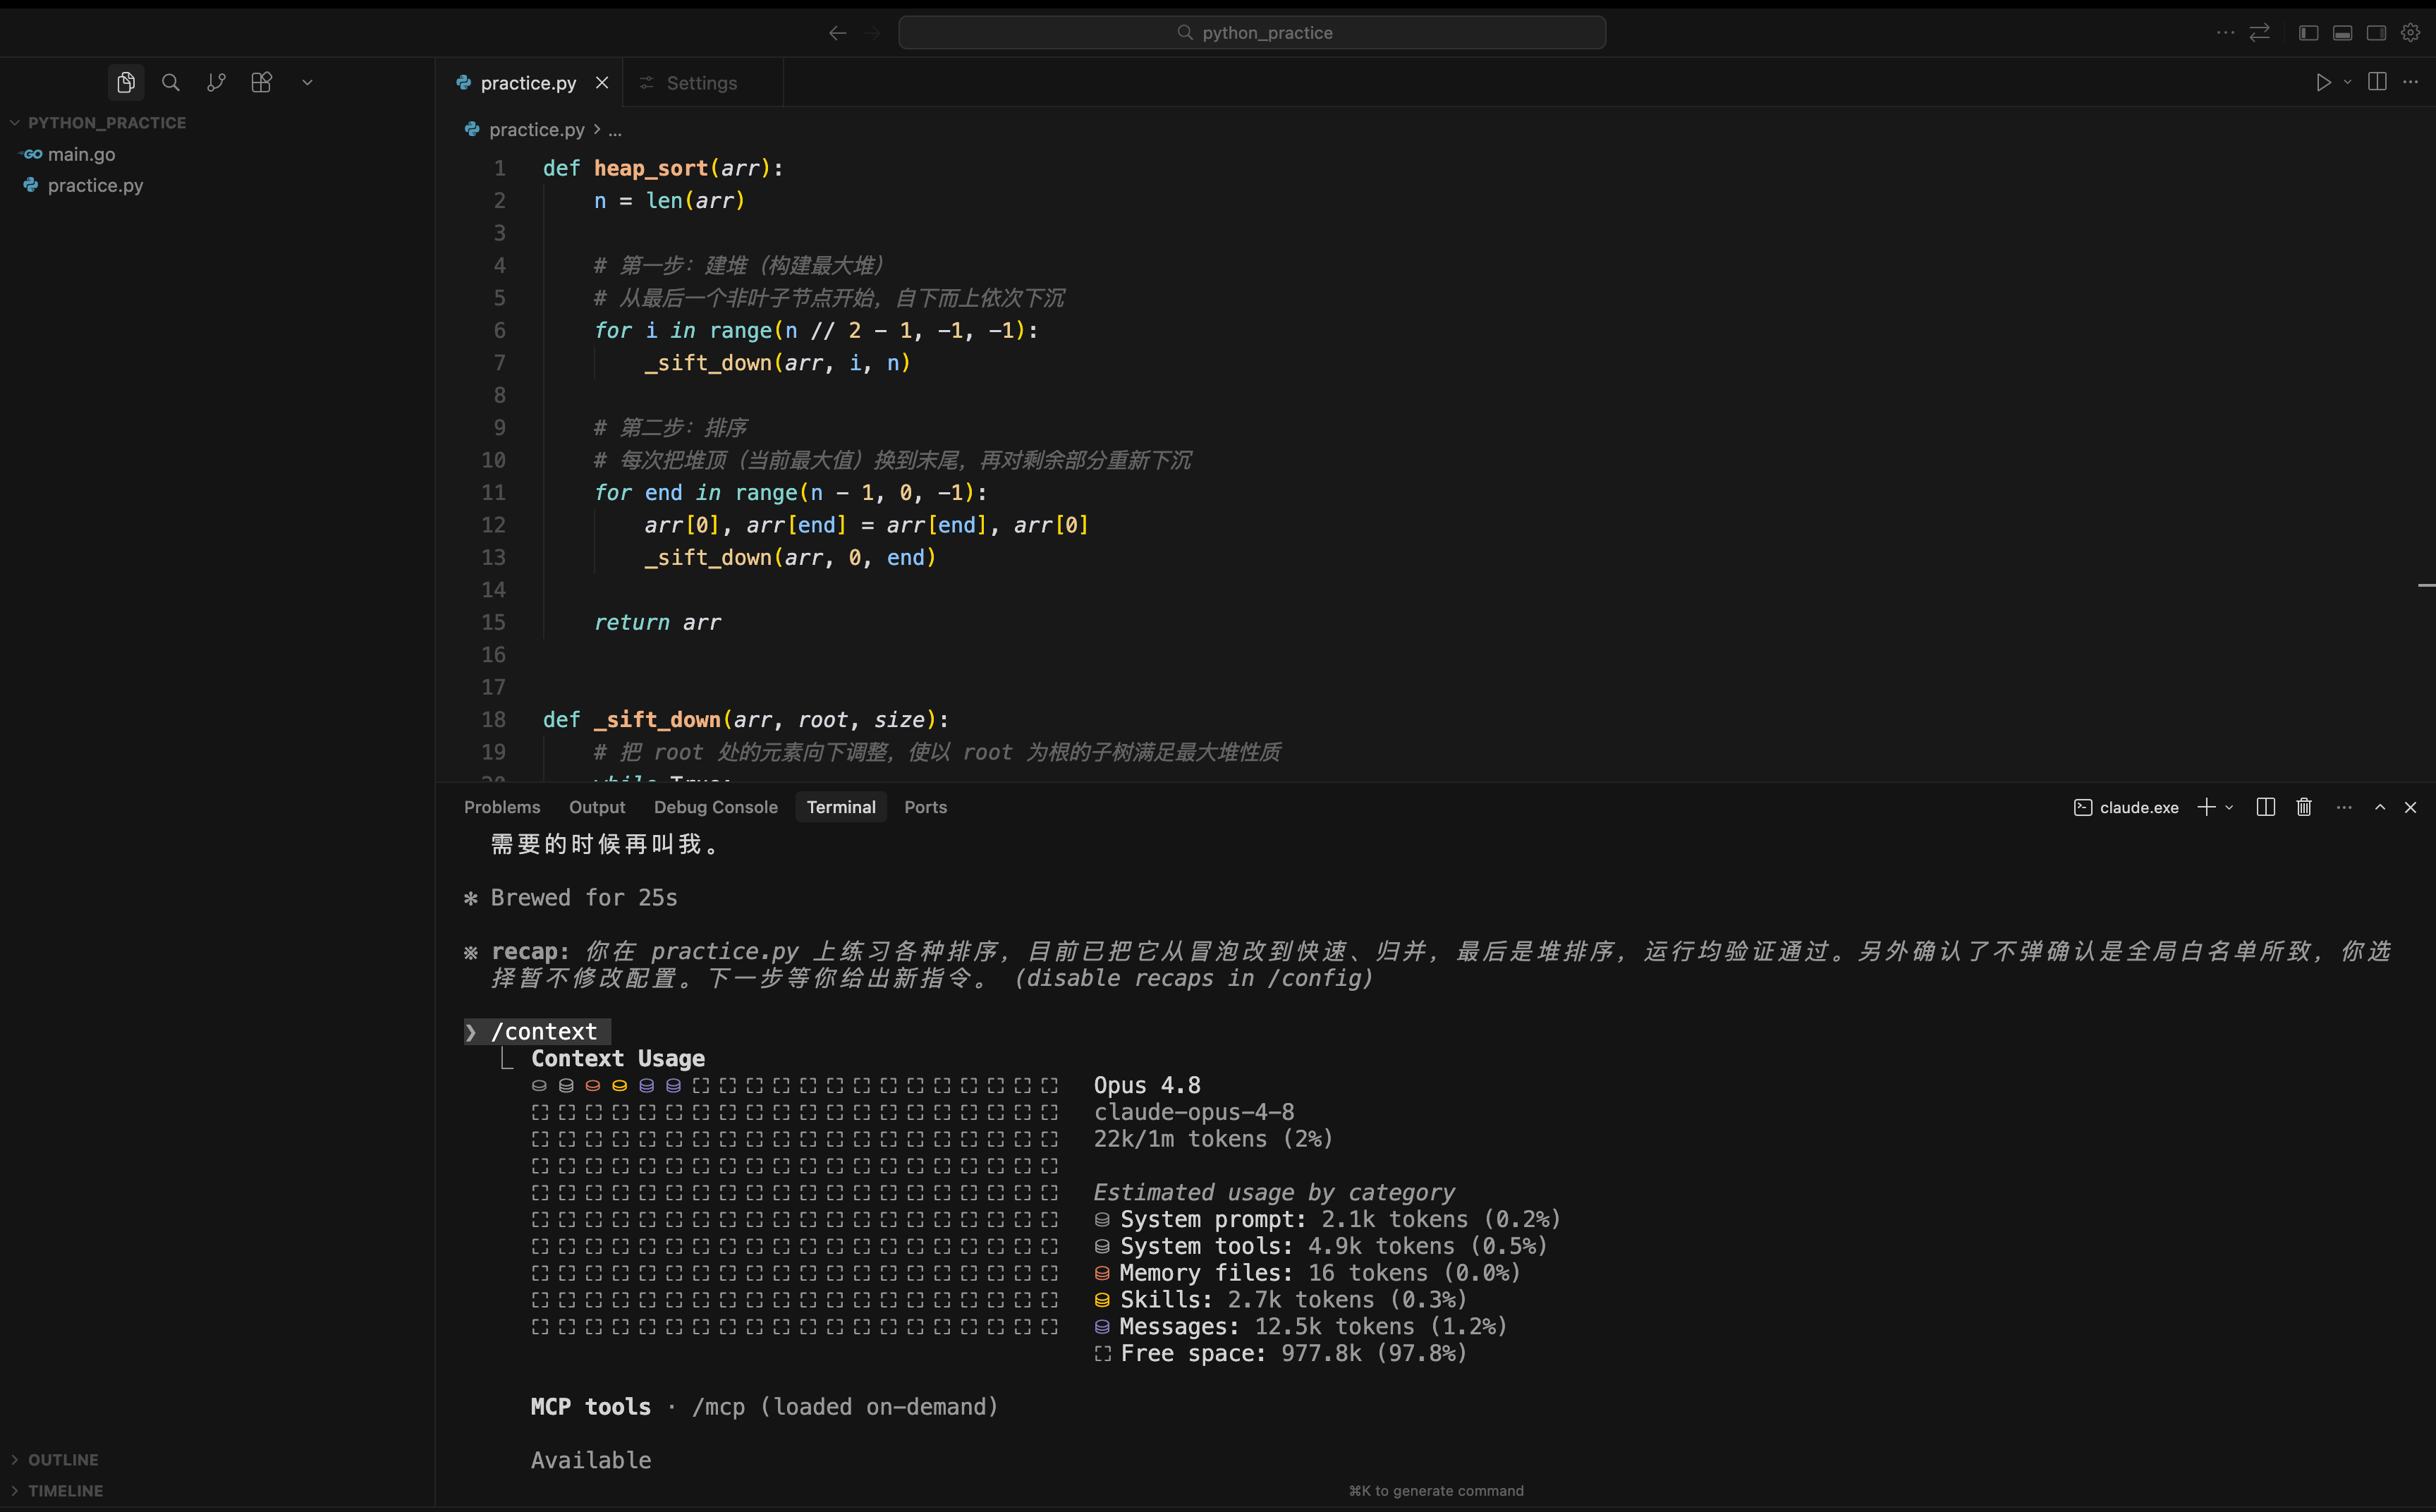
Task: Switch to the Settings tab
Action: tap(702, 83)
